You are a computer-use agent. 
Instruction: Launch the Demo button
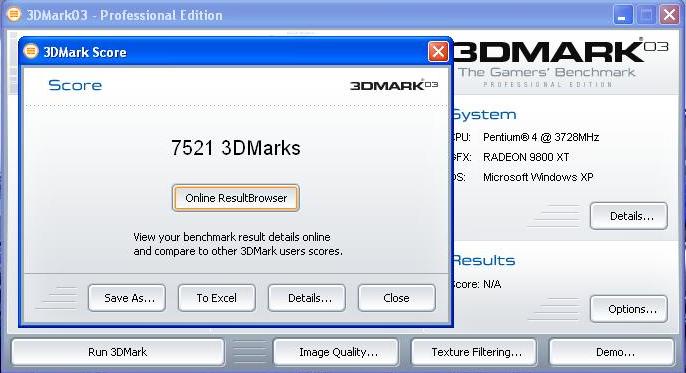612,352
